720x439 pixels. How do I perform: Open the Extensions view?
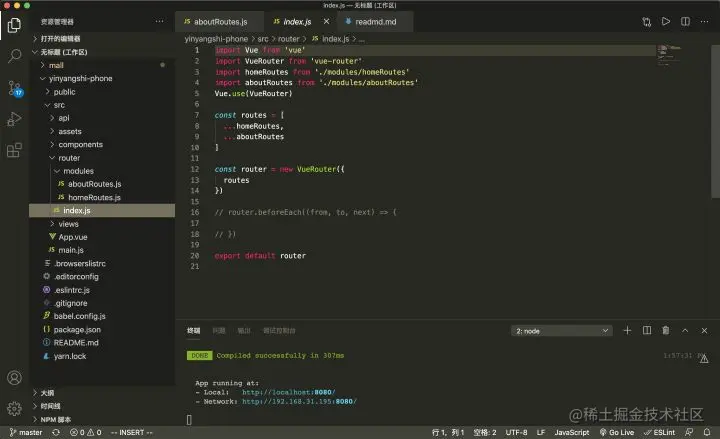coord(14,150)
